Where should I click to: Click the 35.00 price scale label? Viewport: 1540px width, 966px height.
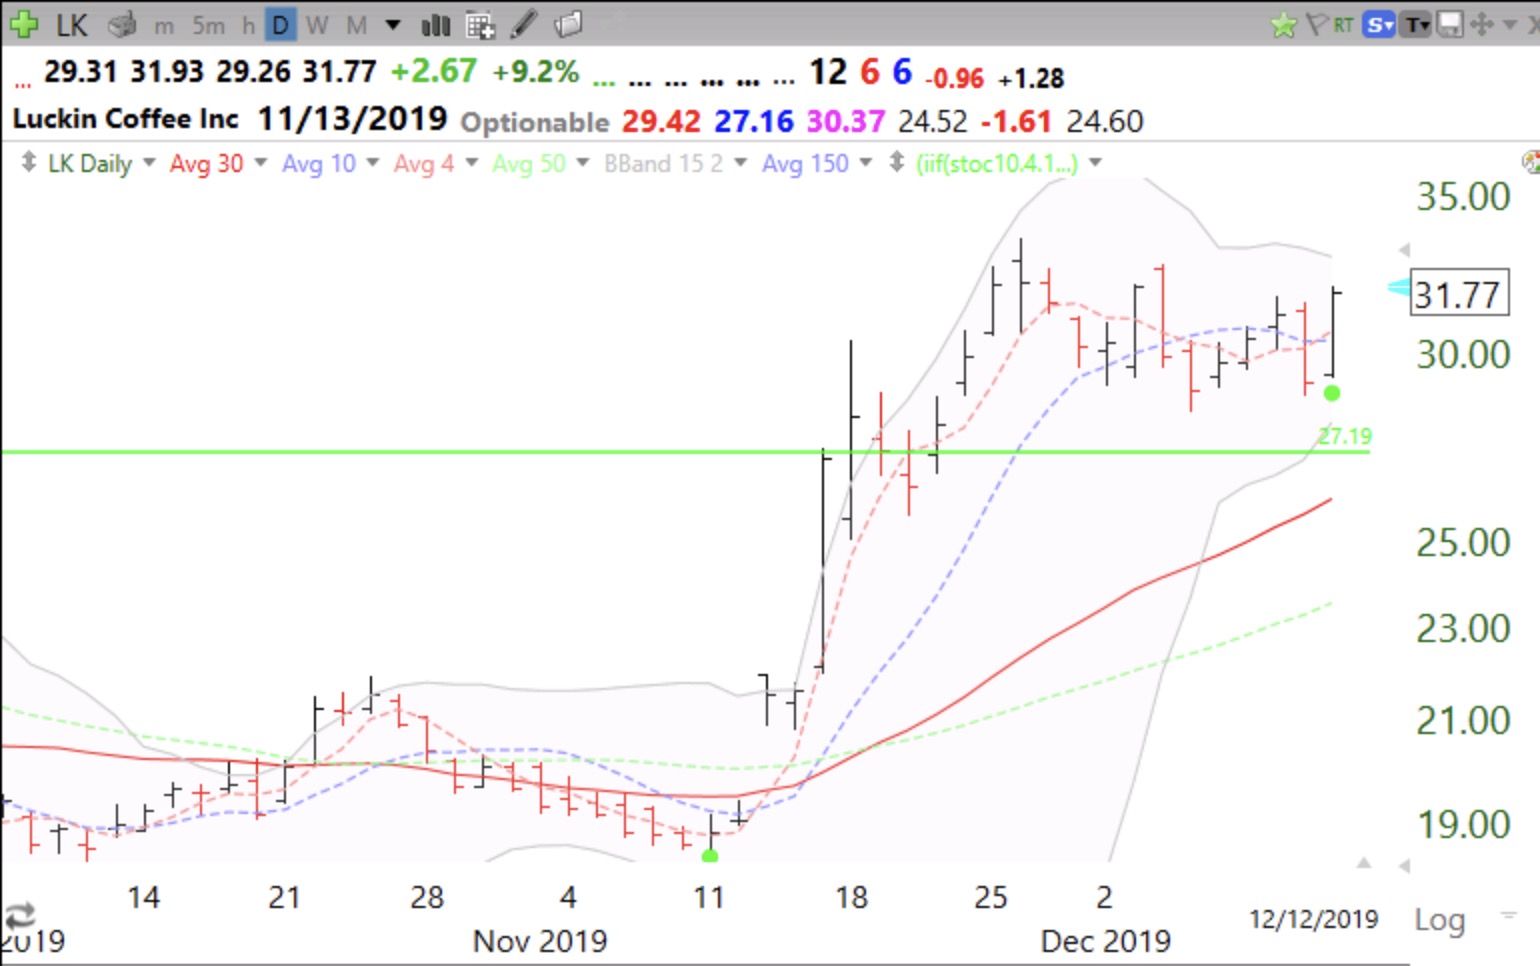tap(1463, 197)
